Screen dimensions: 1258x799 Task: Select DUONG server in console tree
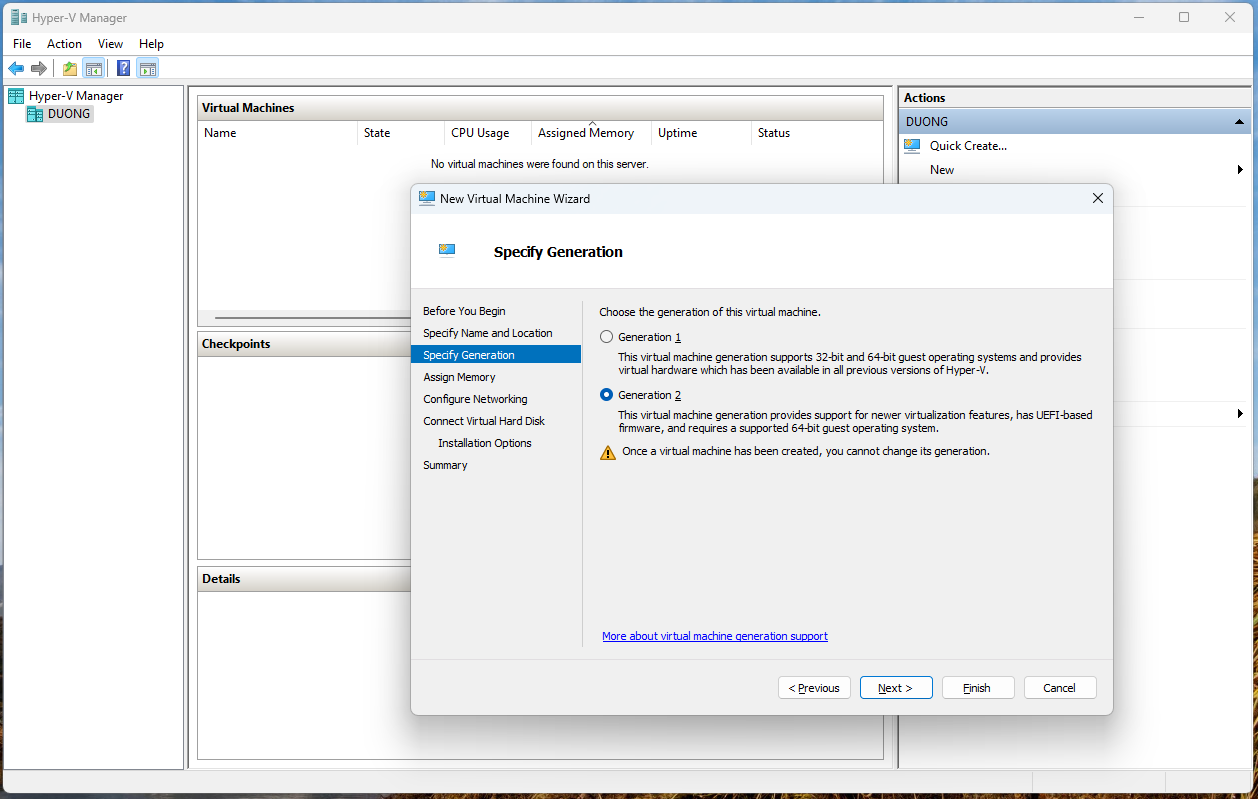[59, 114]
